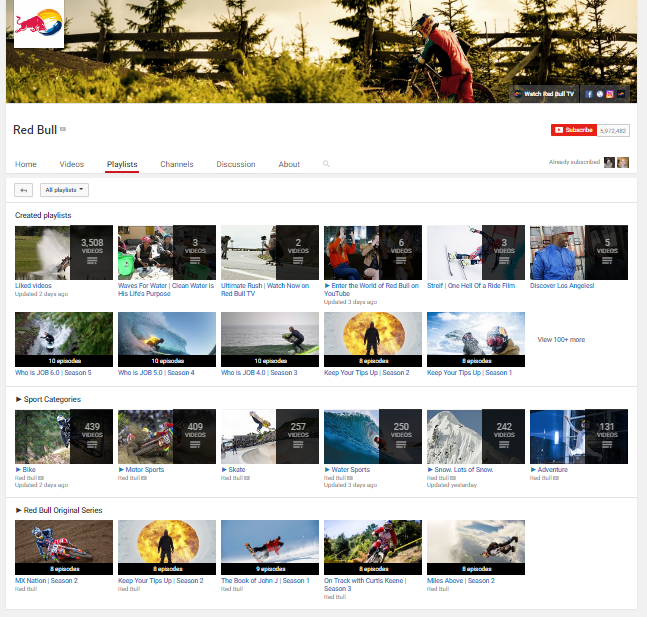Click Updated yesterday text under Snow playlist
The height and width of the screenshot is (617, 647).
click(x=452, y=485)
